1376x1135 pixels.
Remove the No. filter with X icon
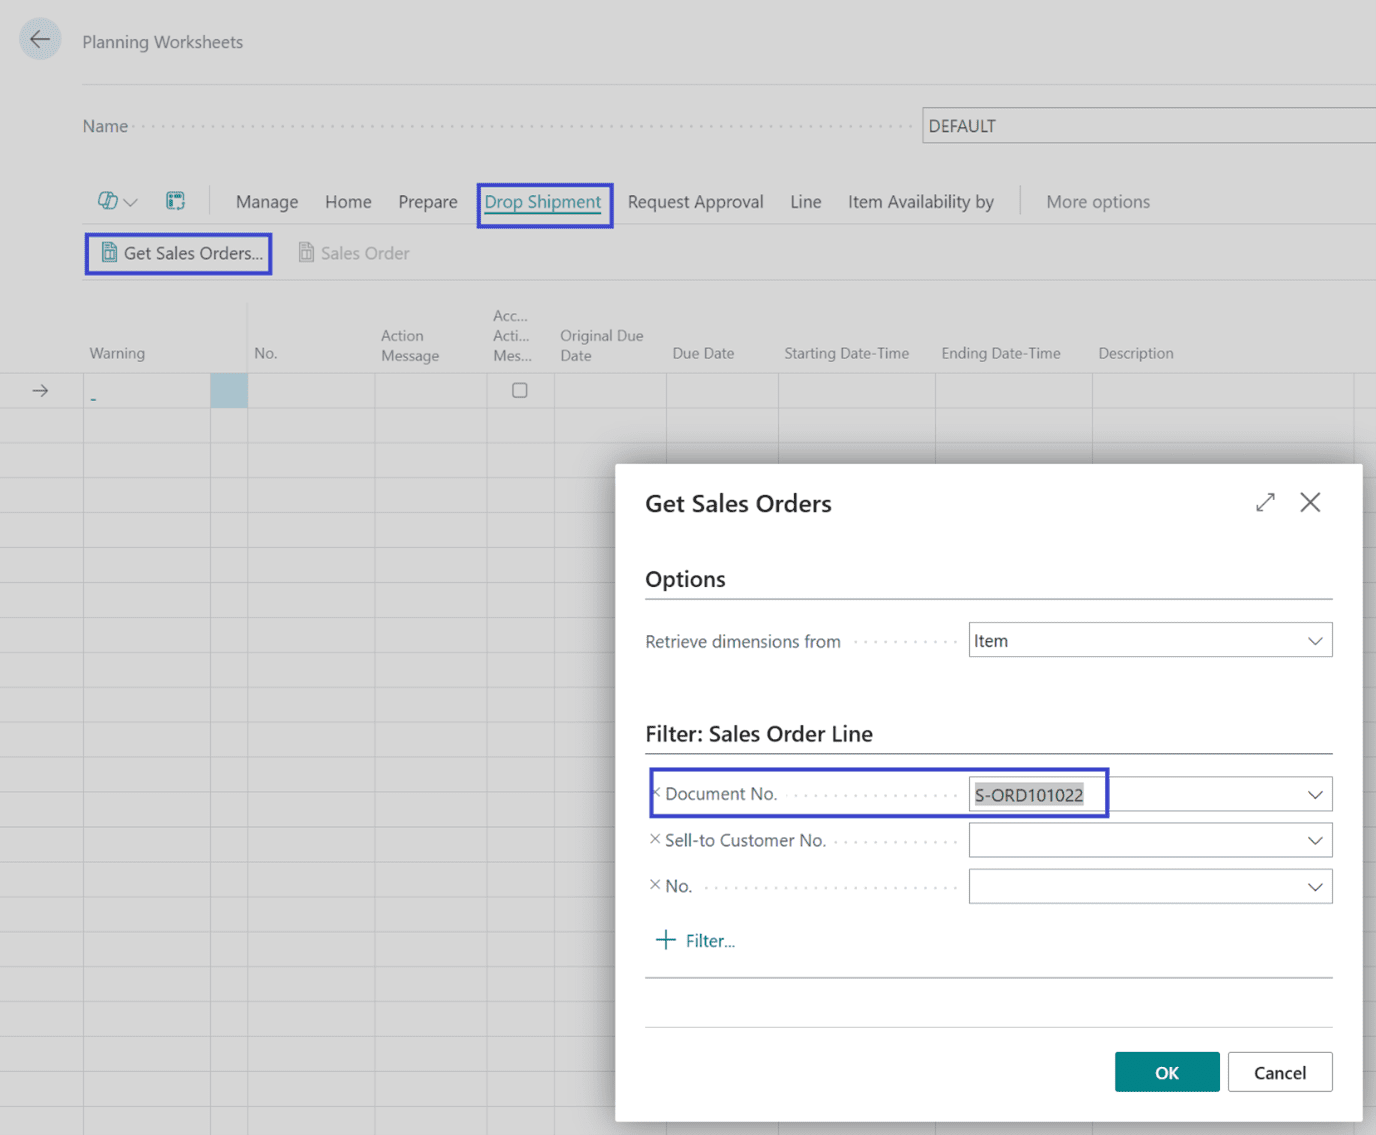coord(655,885)
